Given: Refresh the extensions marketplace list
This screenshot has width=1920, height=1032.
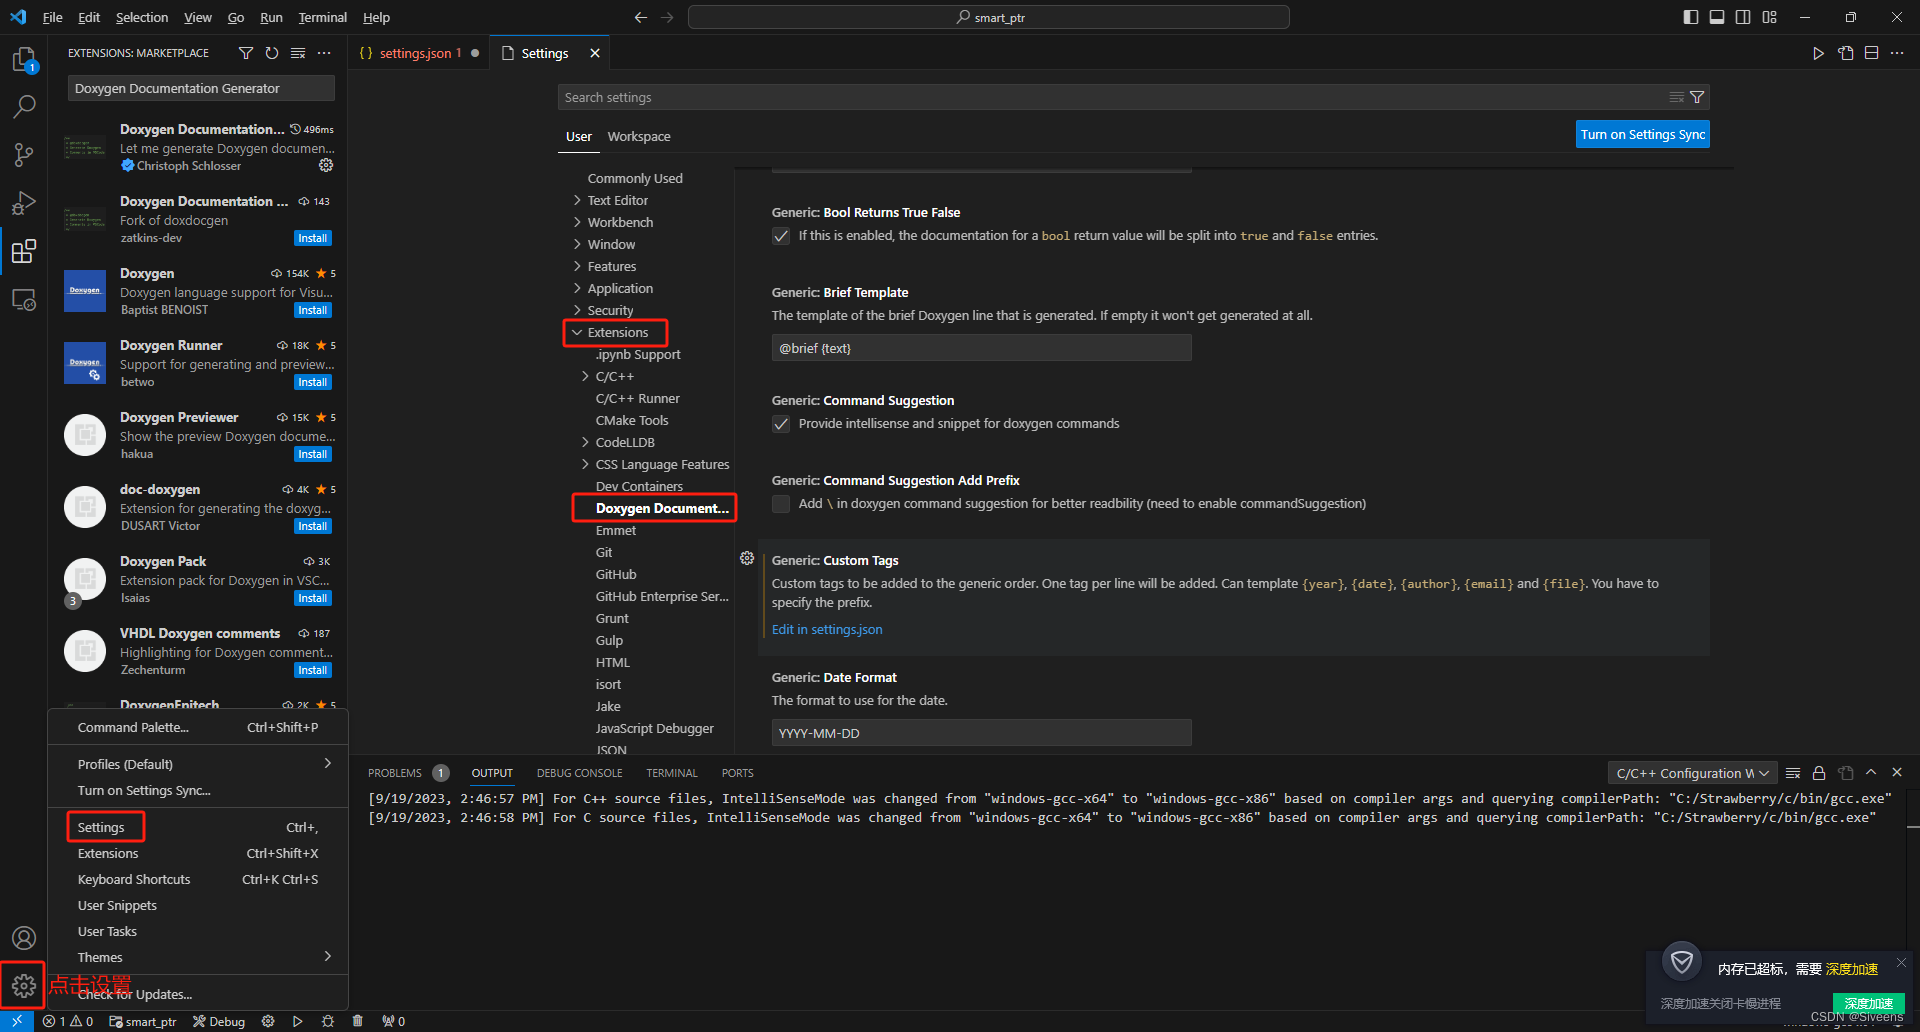Looking at the screenshot, I should coord(272,53).
